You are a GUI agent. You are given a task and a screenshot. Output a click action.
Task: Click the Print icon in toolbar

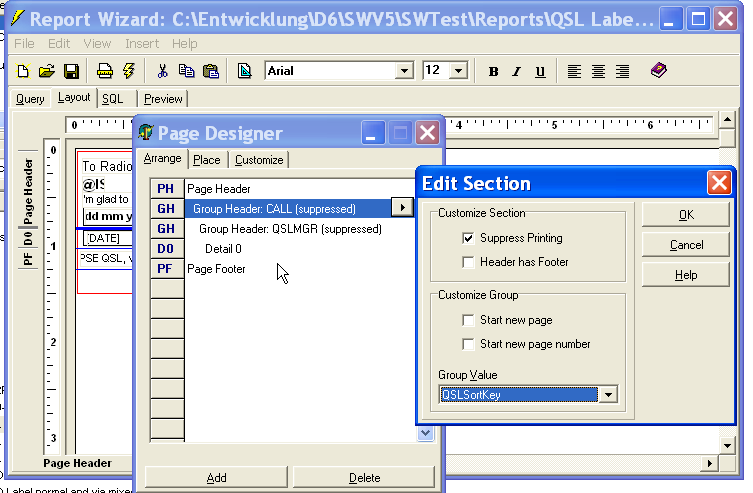tap(105, 71)
